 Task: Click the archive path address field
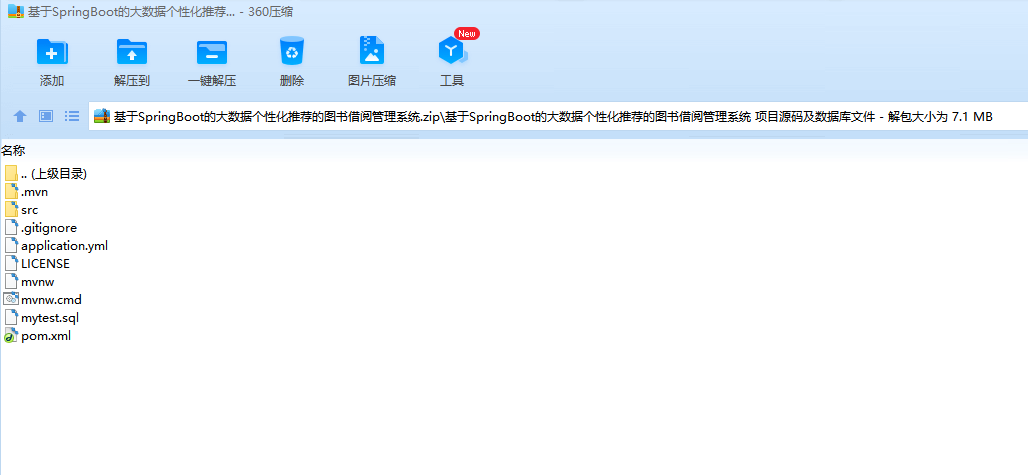pyautogui.click(x=558, y=117)
